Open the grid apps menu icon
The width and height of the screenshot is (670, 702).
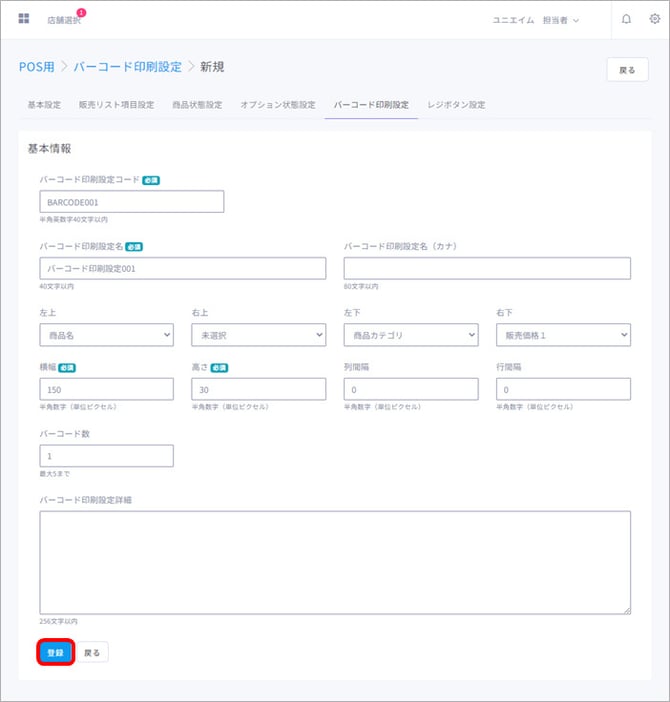point(24,19)
